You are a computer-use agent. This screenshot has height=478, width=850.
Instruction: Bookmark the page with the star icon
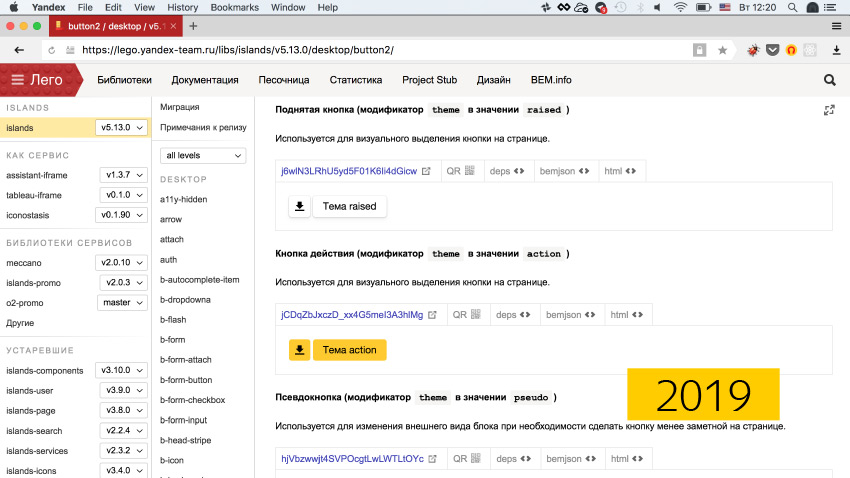pyautogui.click(x=722, y=50)
